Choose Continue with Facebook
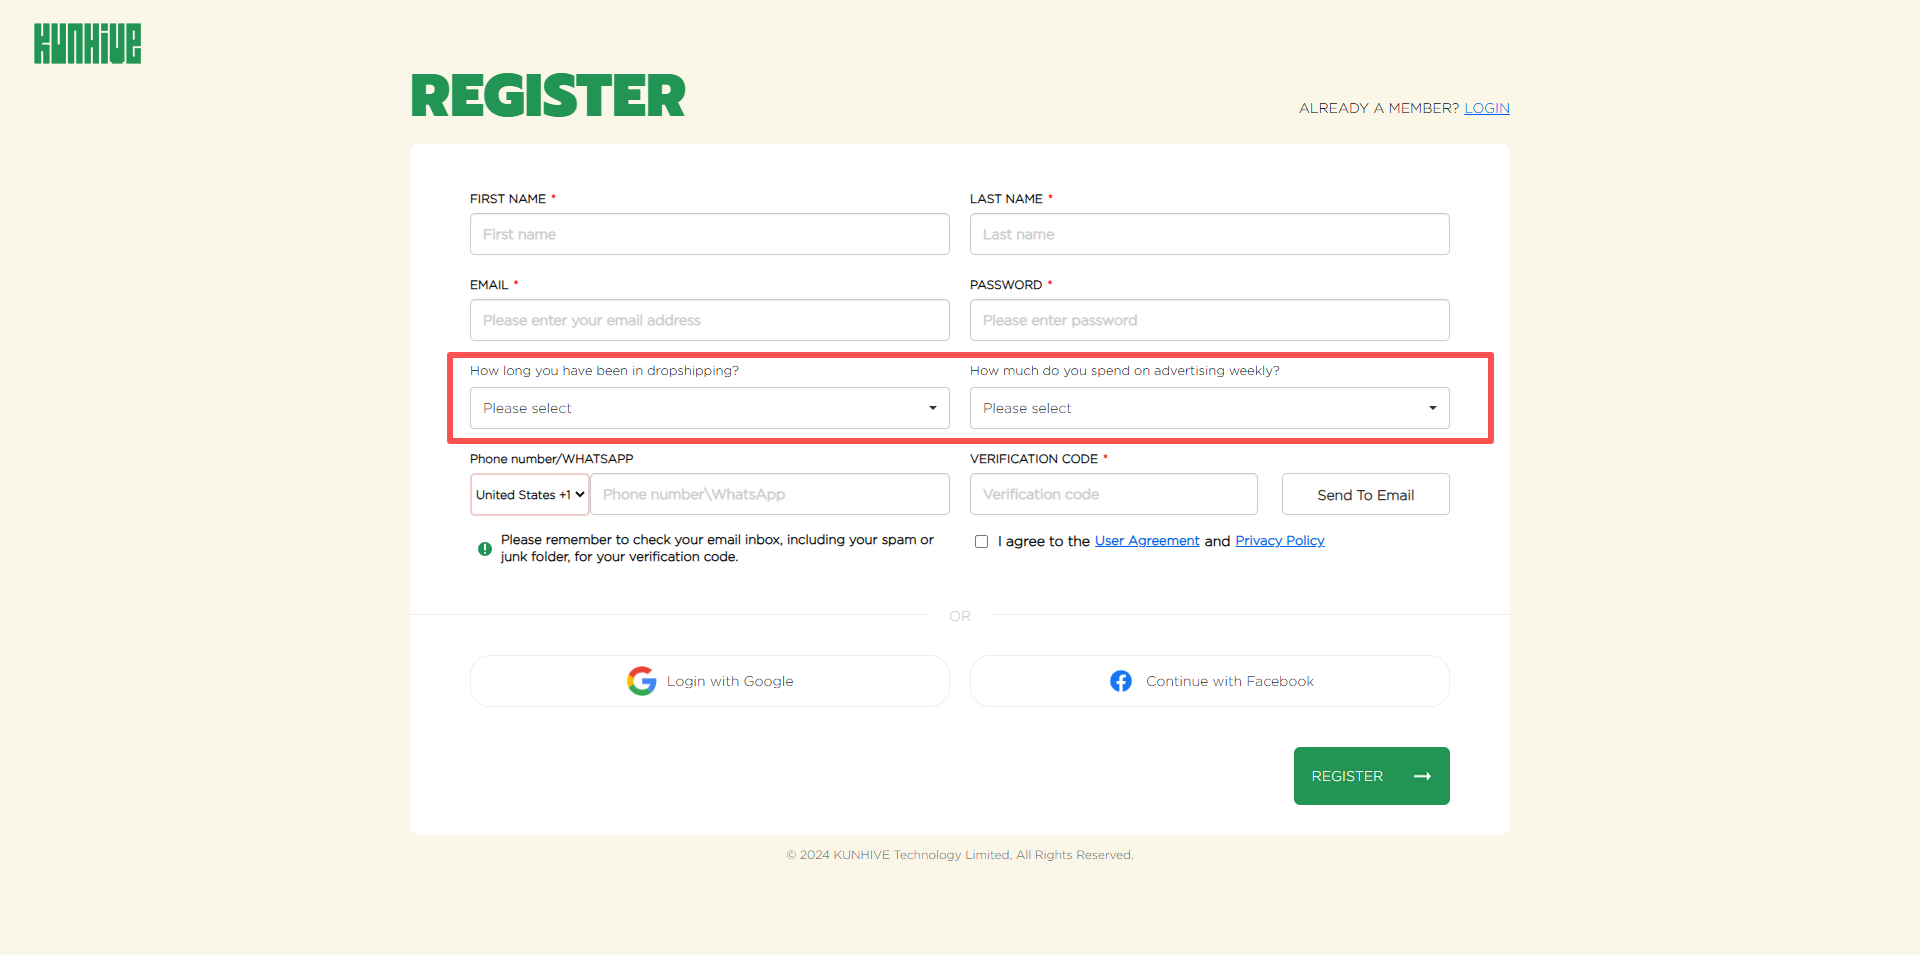The height and width of the screenshot is (955, 1920). pyautogui.click(x=1209, y=681)
